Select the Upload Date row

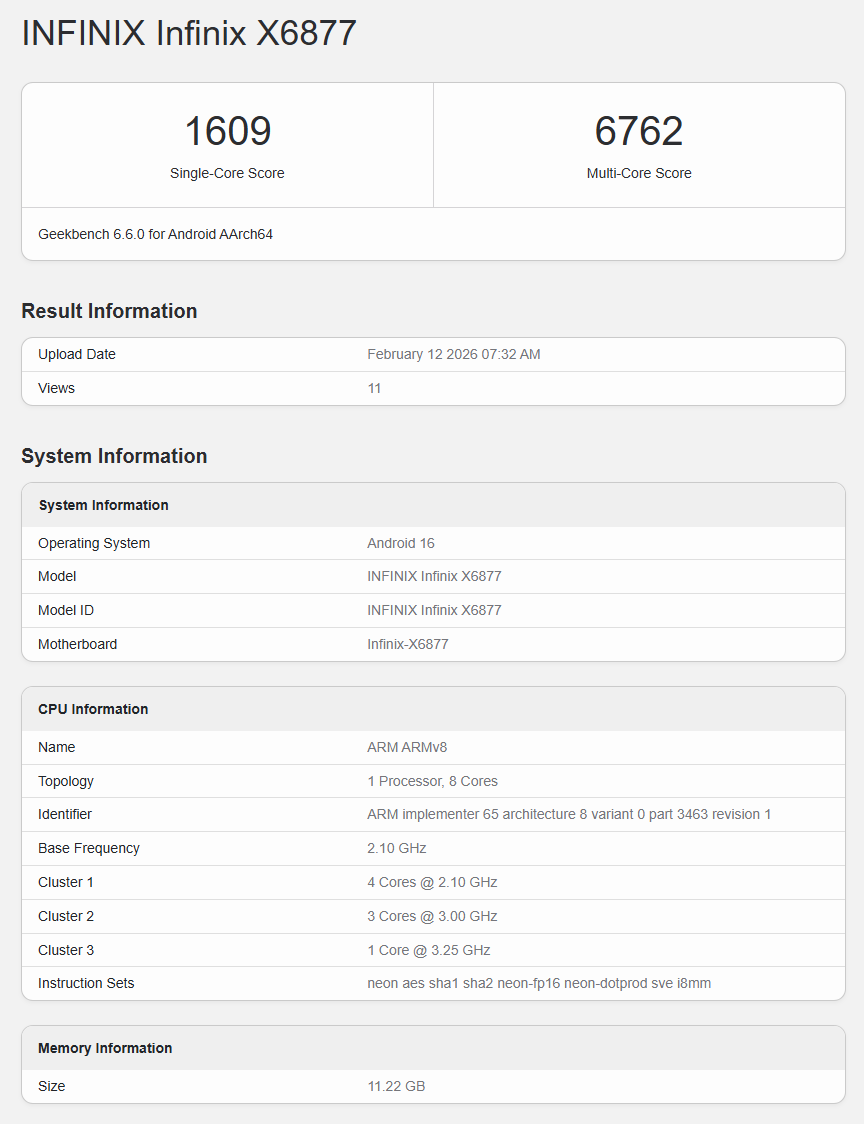tap(433, 354)
